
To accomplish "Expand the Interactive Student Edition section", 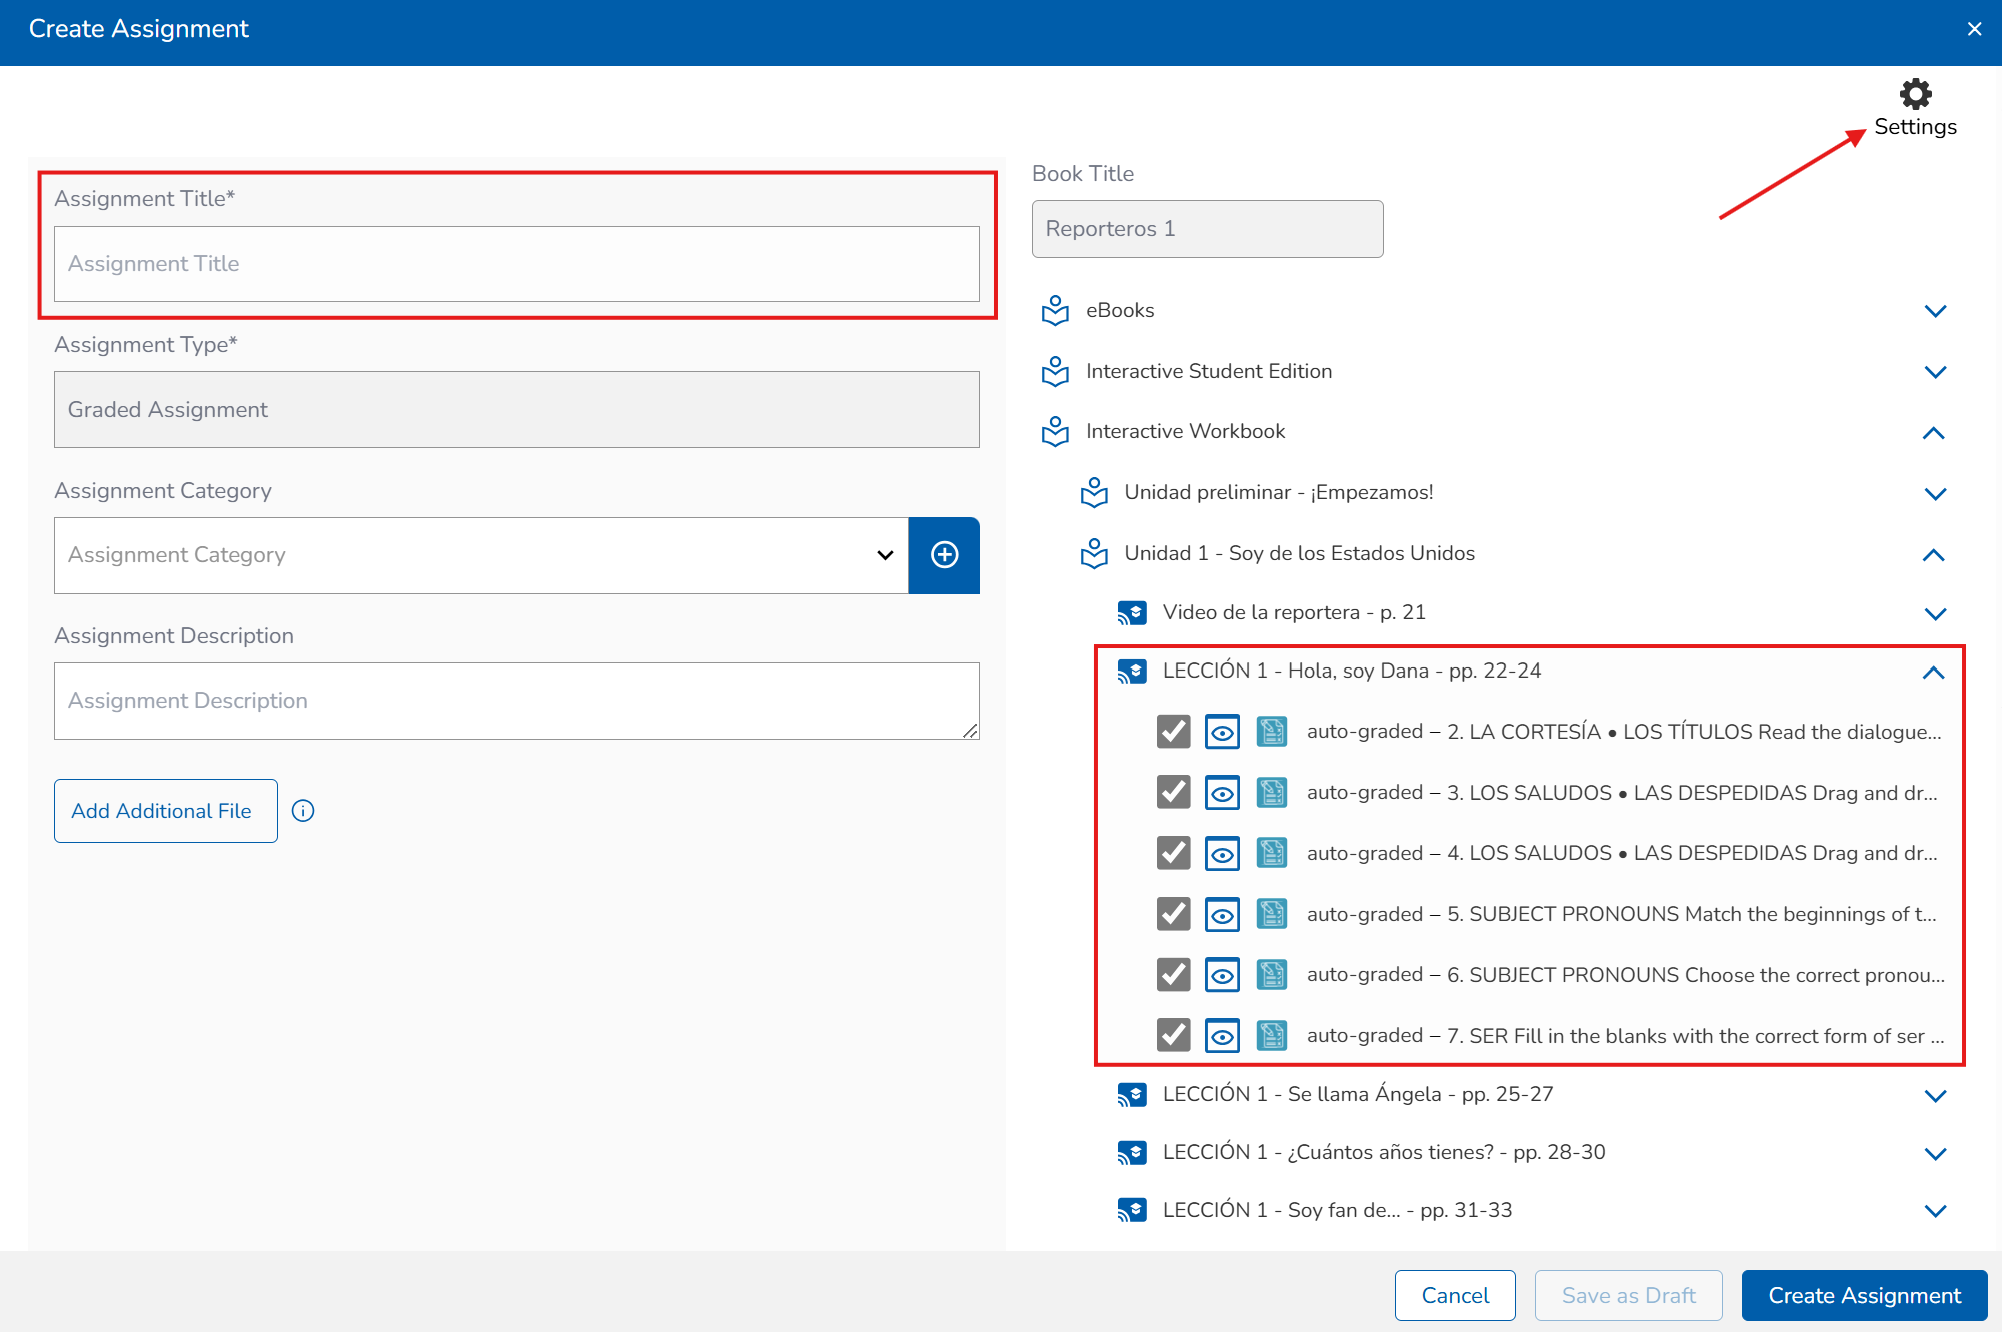I will pos(1935,372).
